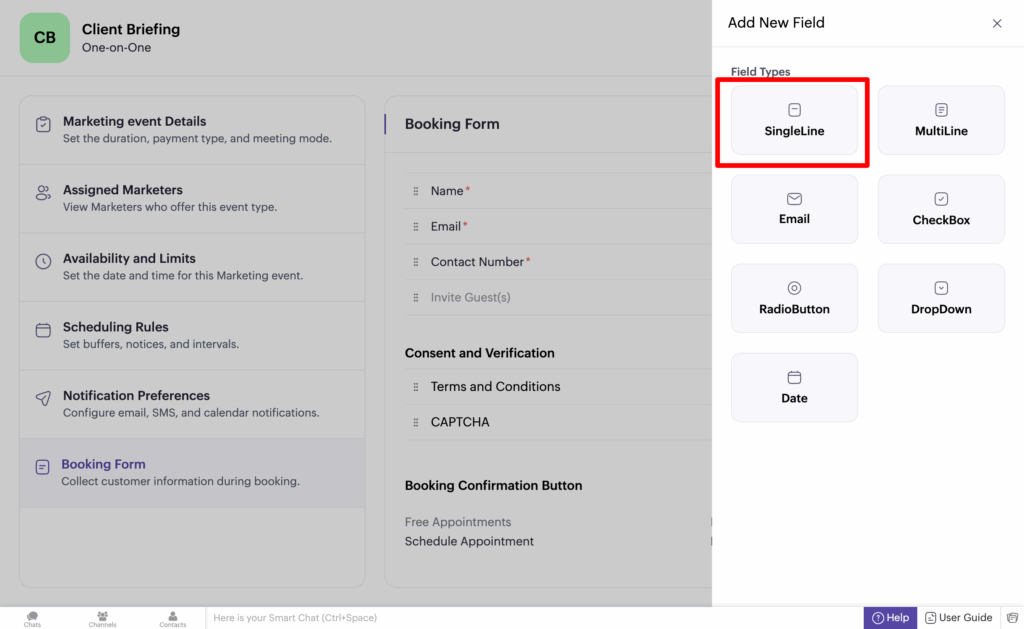1024x629 pixels.
Task: Open the Help button
Action: (890, 618)
